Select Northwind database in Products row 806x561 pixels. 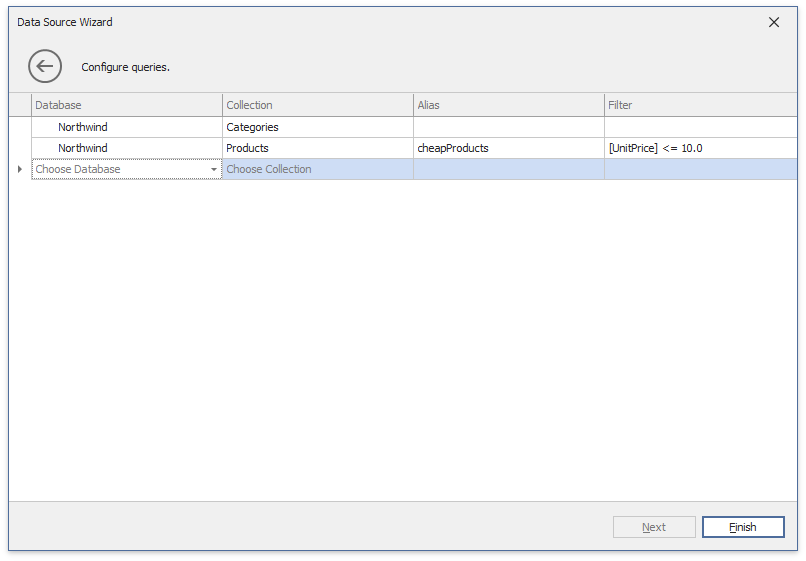[x=83, y=148]
